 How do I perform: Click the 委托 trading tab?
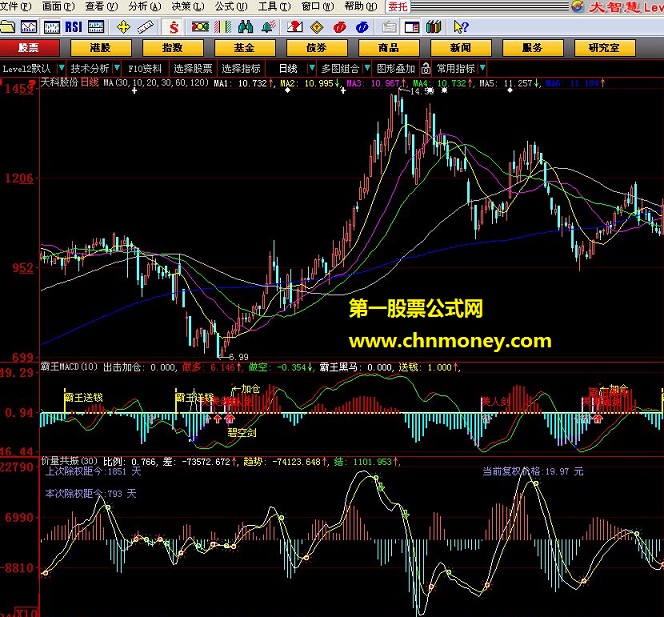[x=398, y=6]
